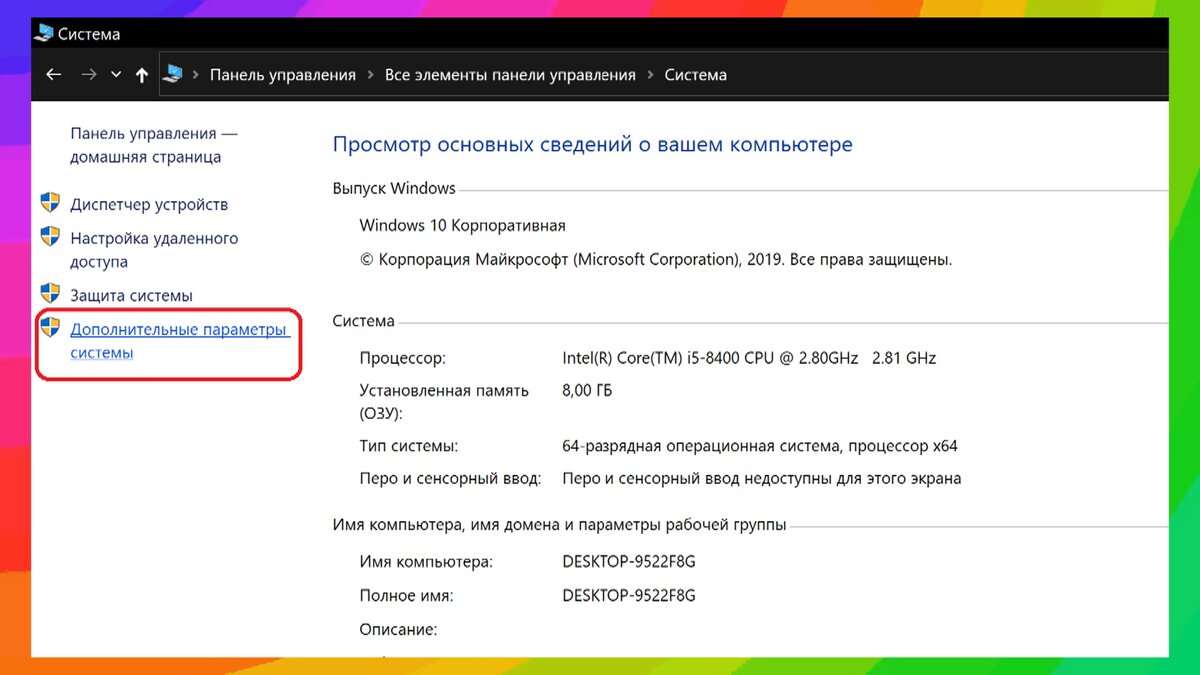
Task: Go up one level with up arrow
Action: [142, 75]
